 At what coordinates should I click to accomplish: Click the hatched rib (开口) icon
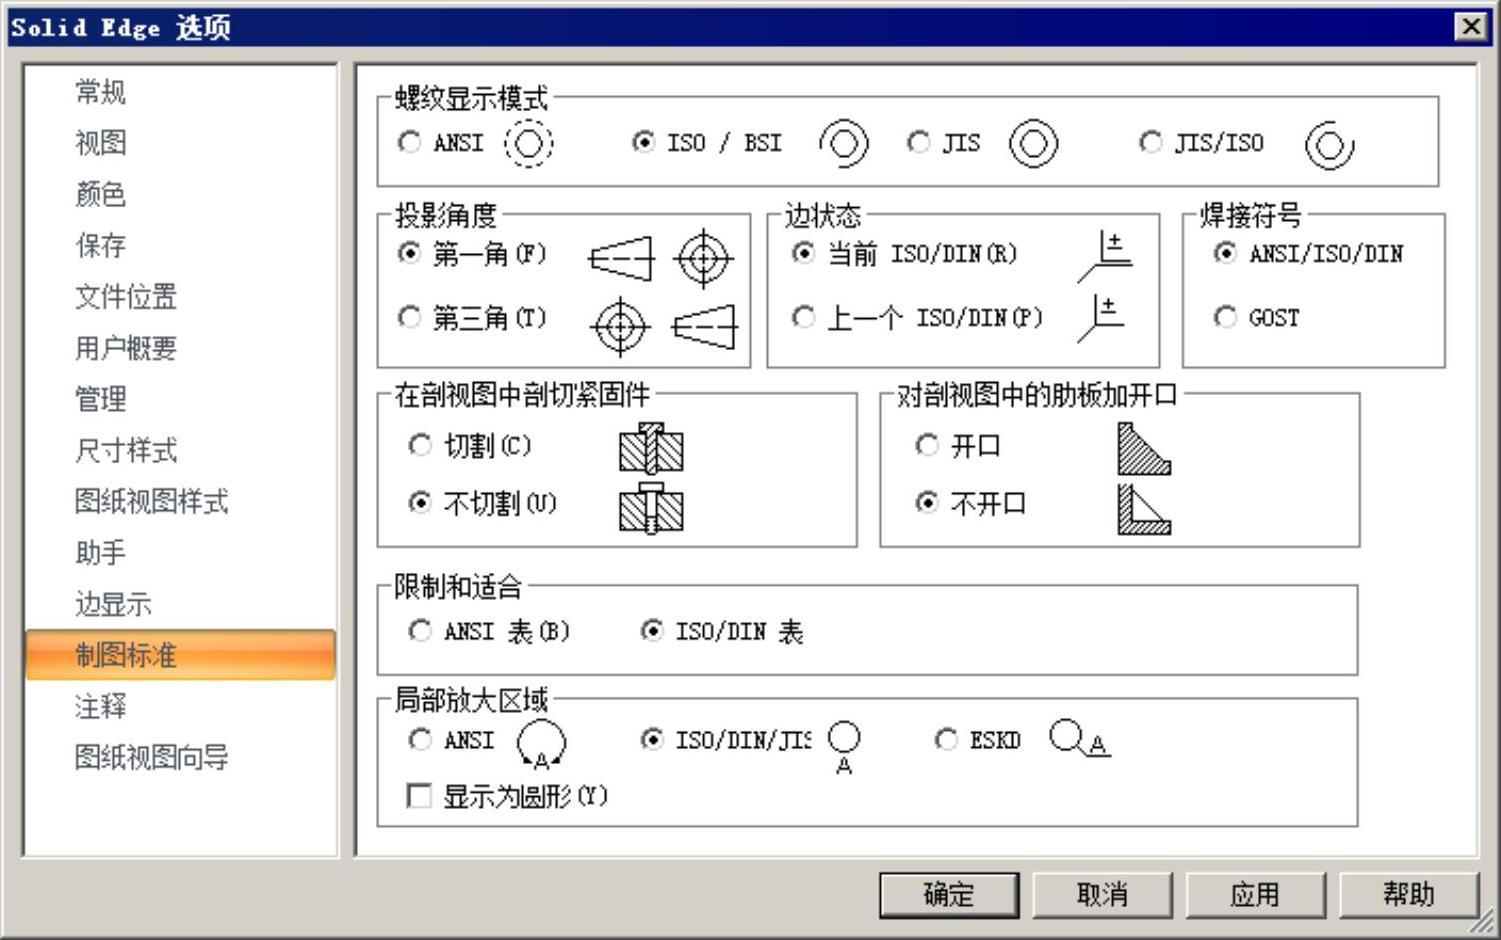click(x=1144, y=449)
